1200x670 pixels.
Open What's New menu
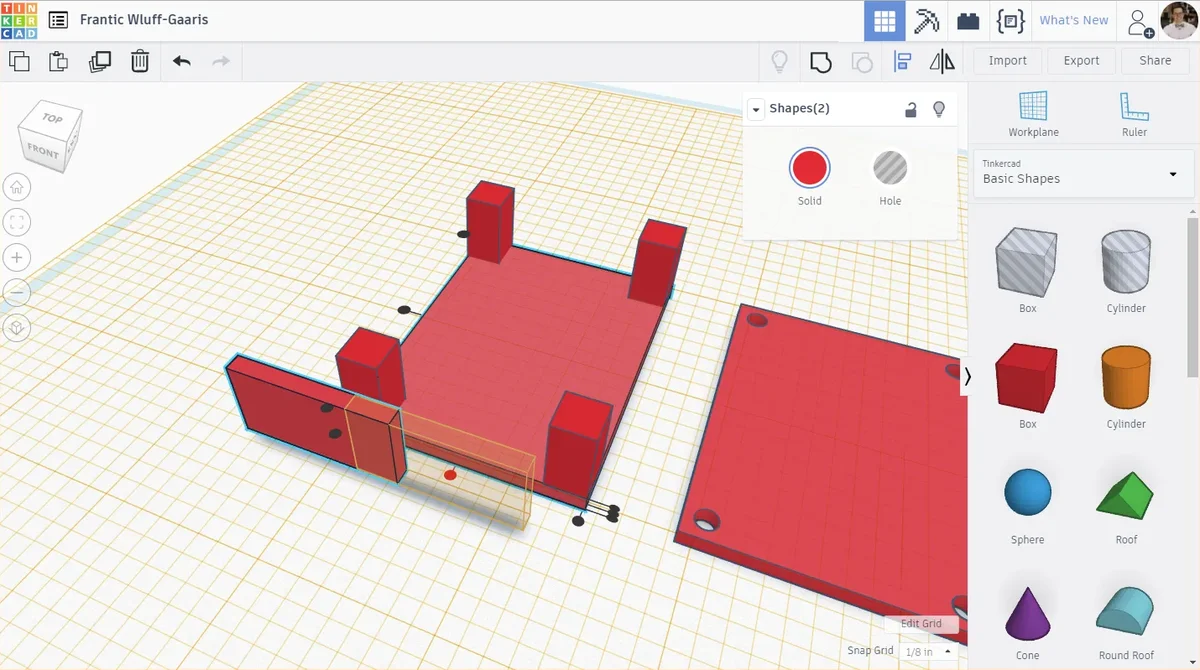point(1074,21)
